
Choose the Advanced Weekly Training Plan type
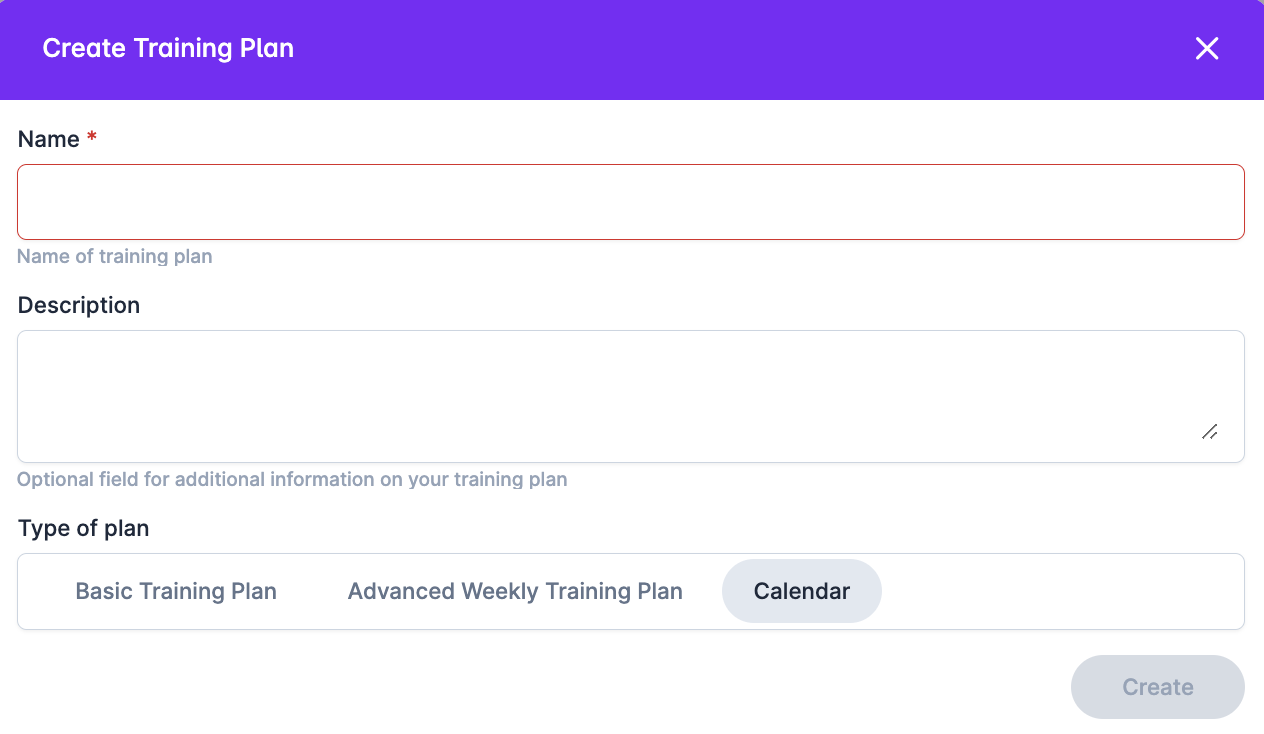515,591
